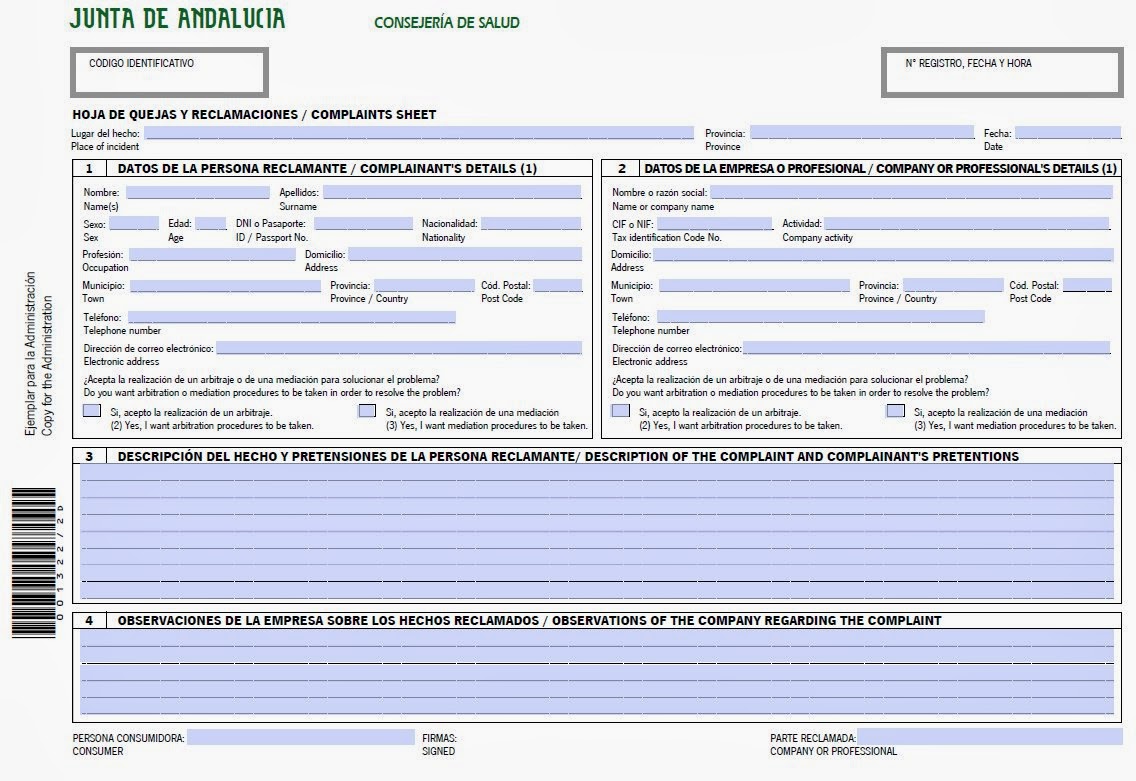This screenshot has height=781, width=1136.
Task: Click the company Provincia field in section 2
Action: (x=953, y=285)
